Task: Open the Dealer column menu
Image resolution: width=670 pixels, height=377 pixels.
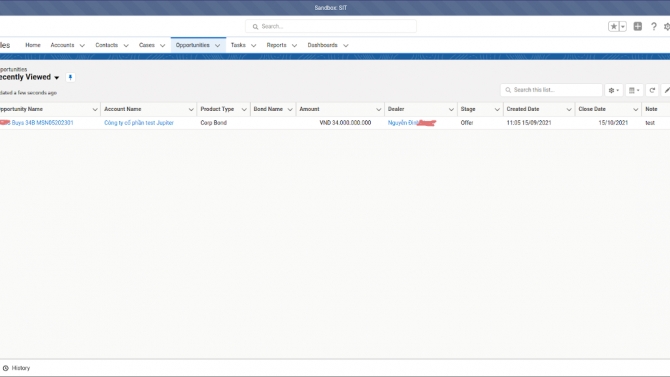Action: pyautogui.click(x=451, y=109)
